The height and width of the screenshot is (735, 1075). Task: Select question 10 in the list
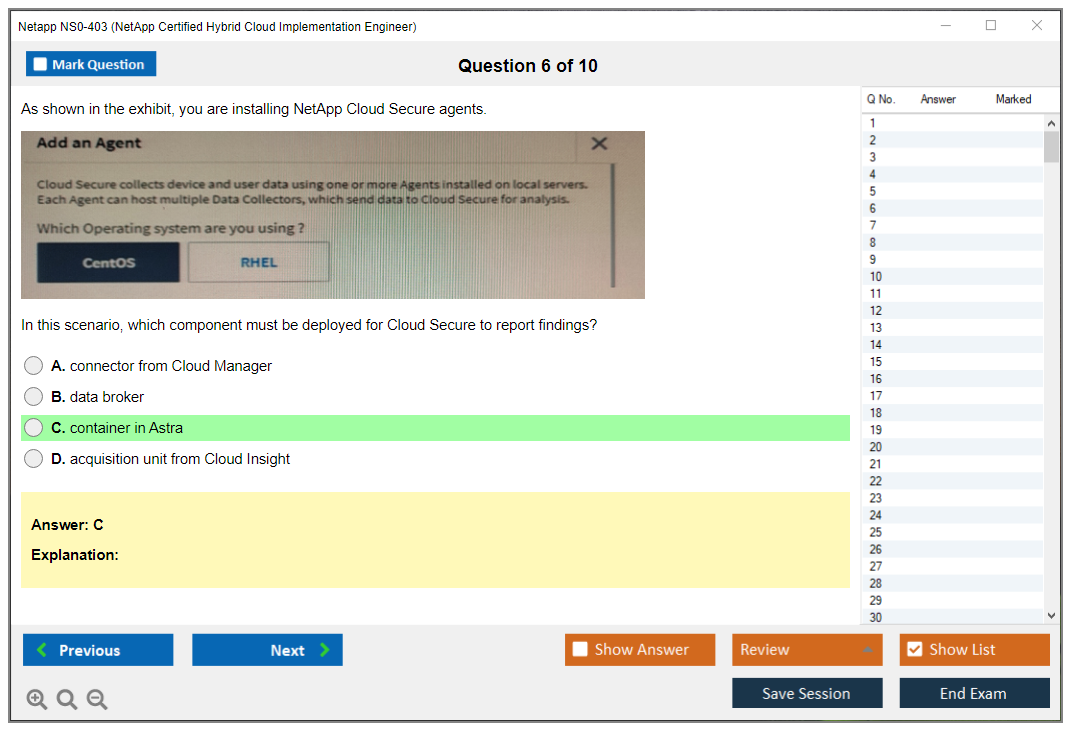click(x=876, y=277)
